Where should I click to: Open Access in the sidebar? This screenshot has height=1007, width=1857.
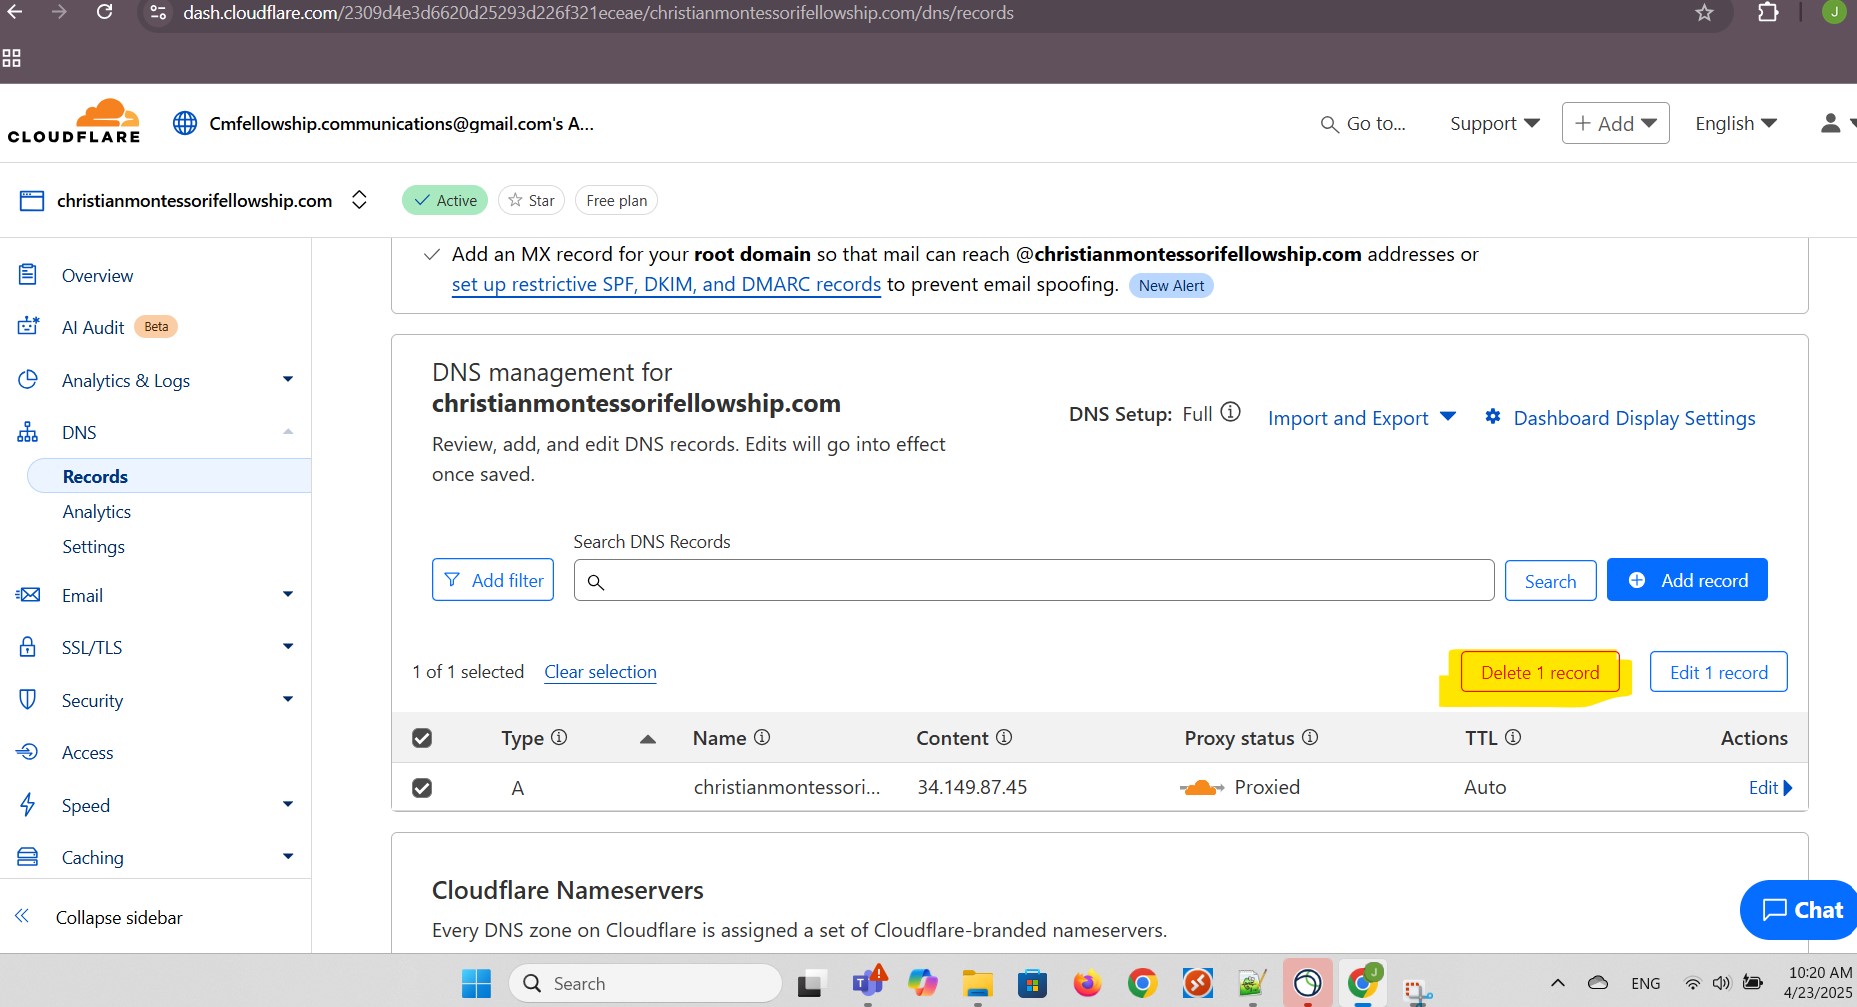[87, 752]
